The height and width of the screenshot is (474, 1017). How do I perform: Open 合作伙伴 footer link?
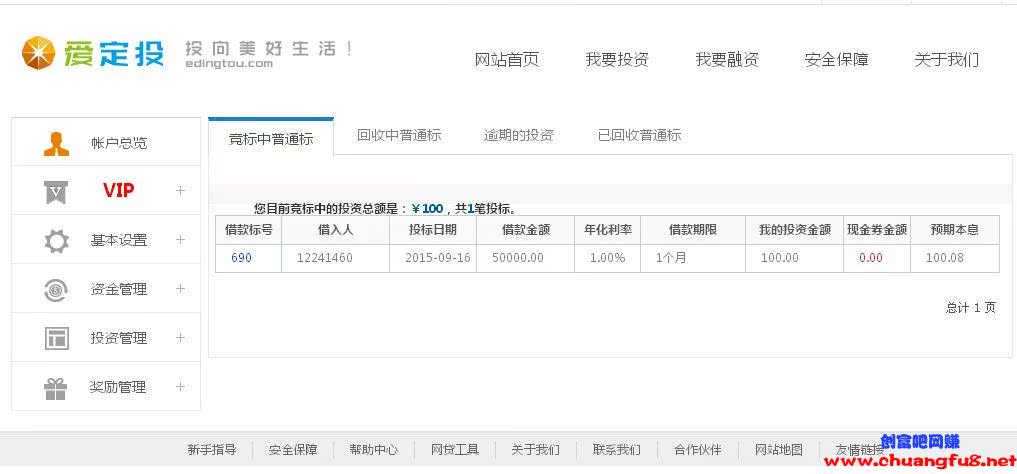(x=697, y=449)
